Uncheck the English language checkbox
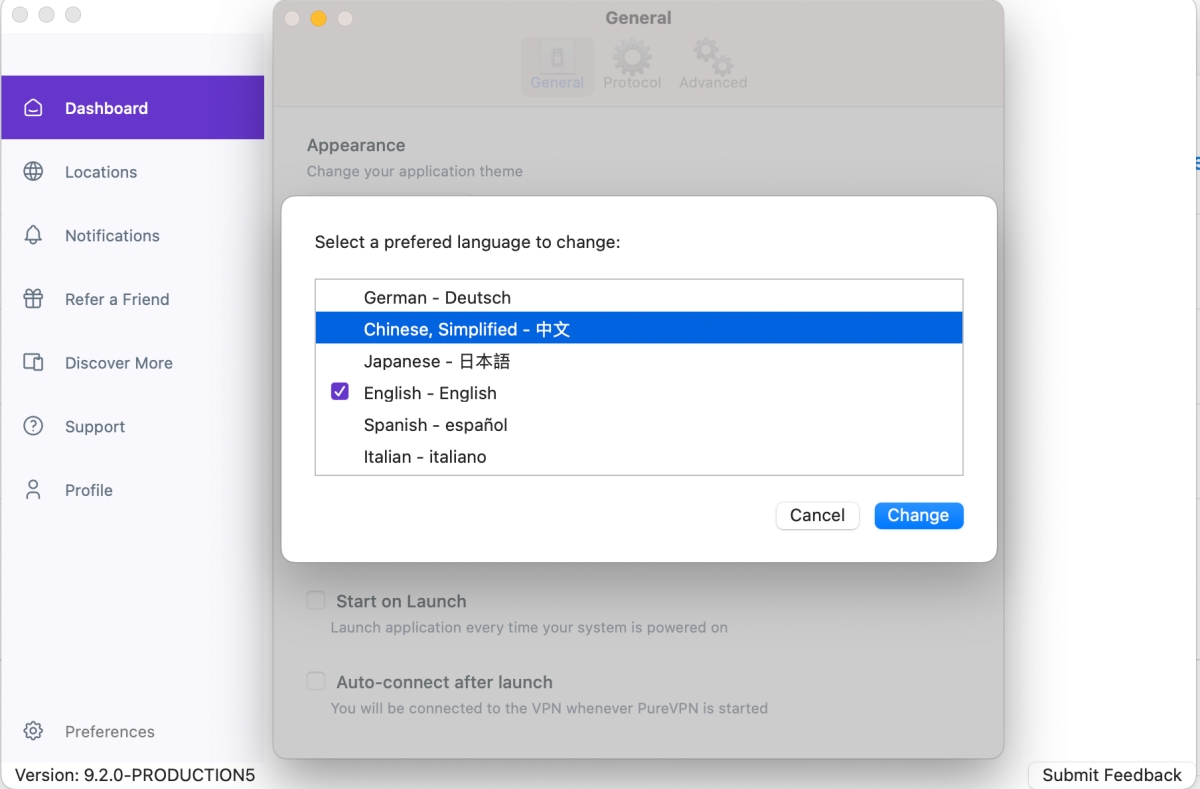Viewport: 1200px width, 789px height. (340, 392)
